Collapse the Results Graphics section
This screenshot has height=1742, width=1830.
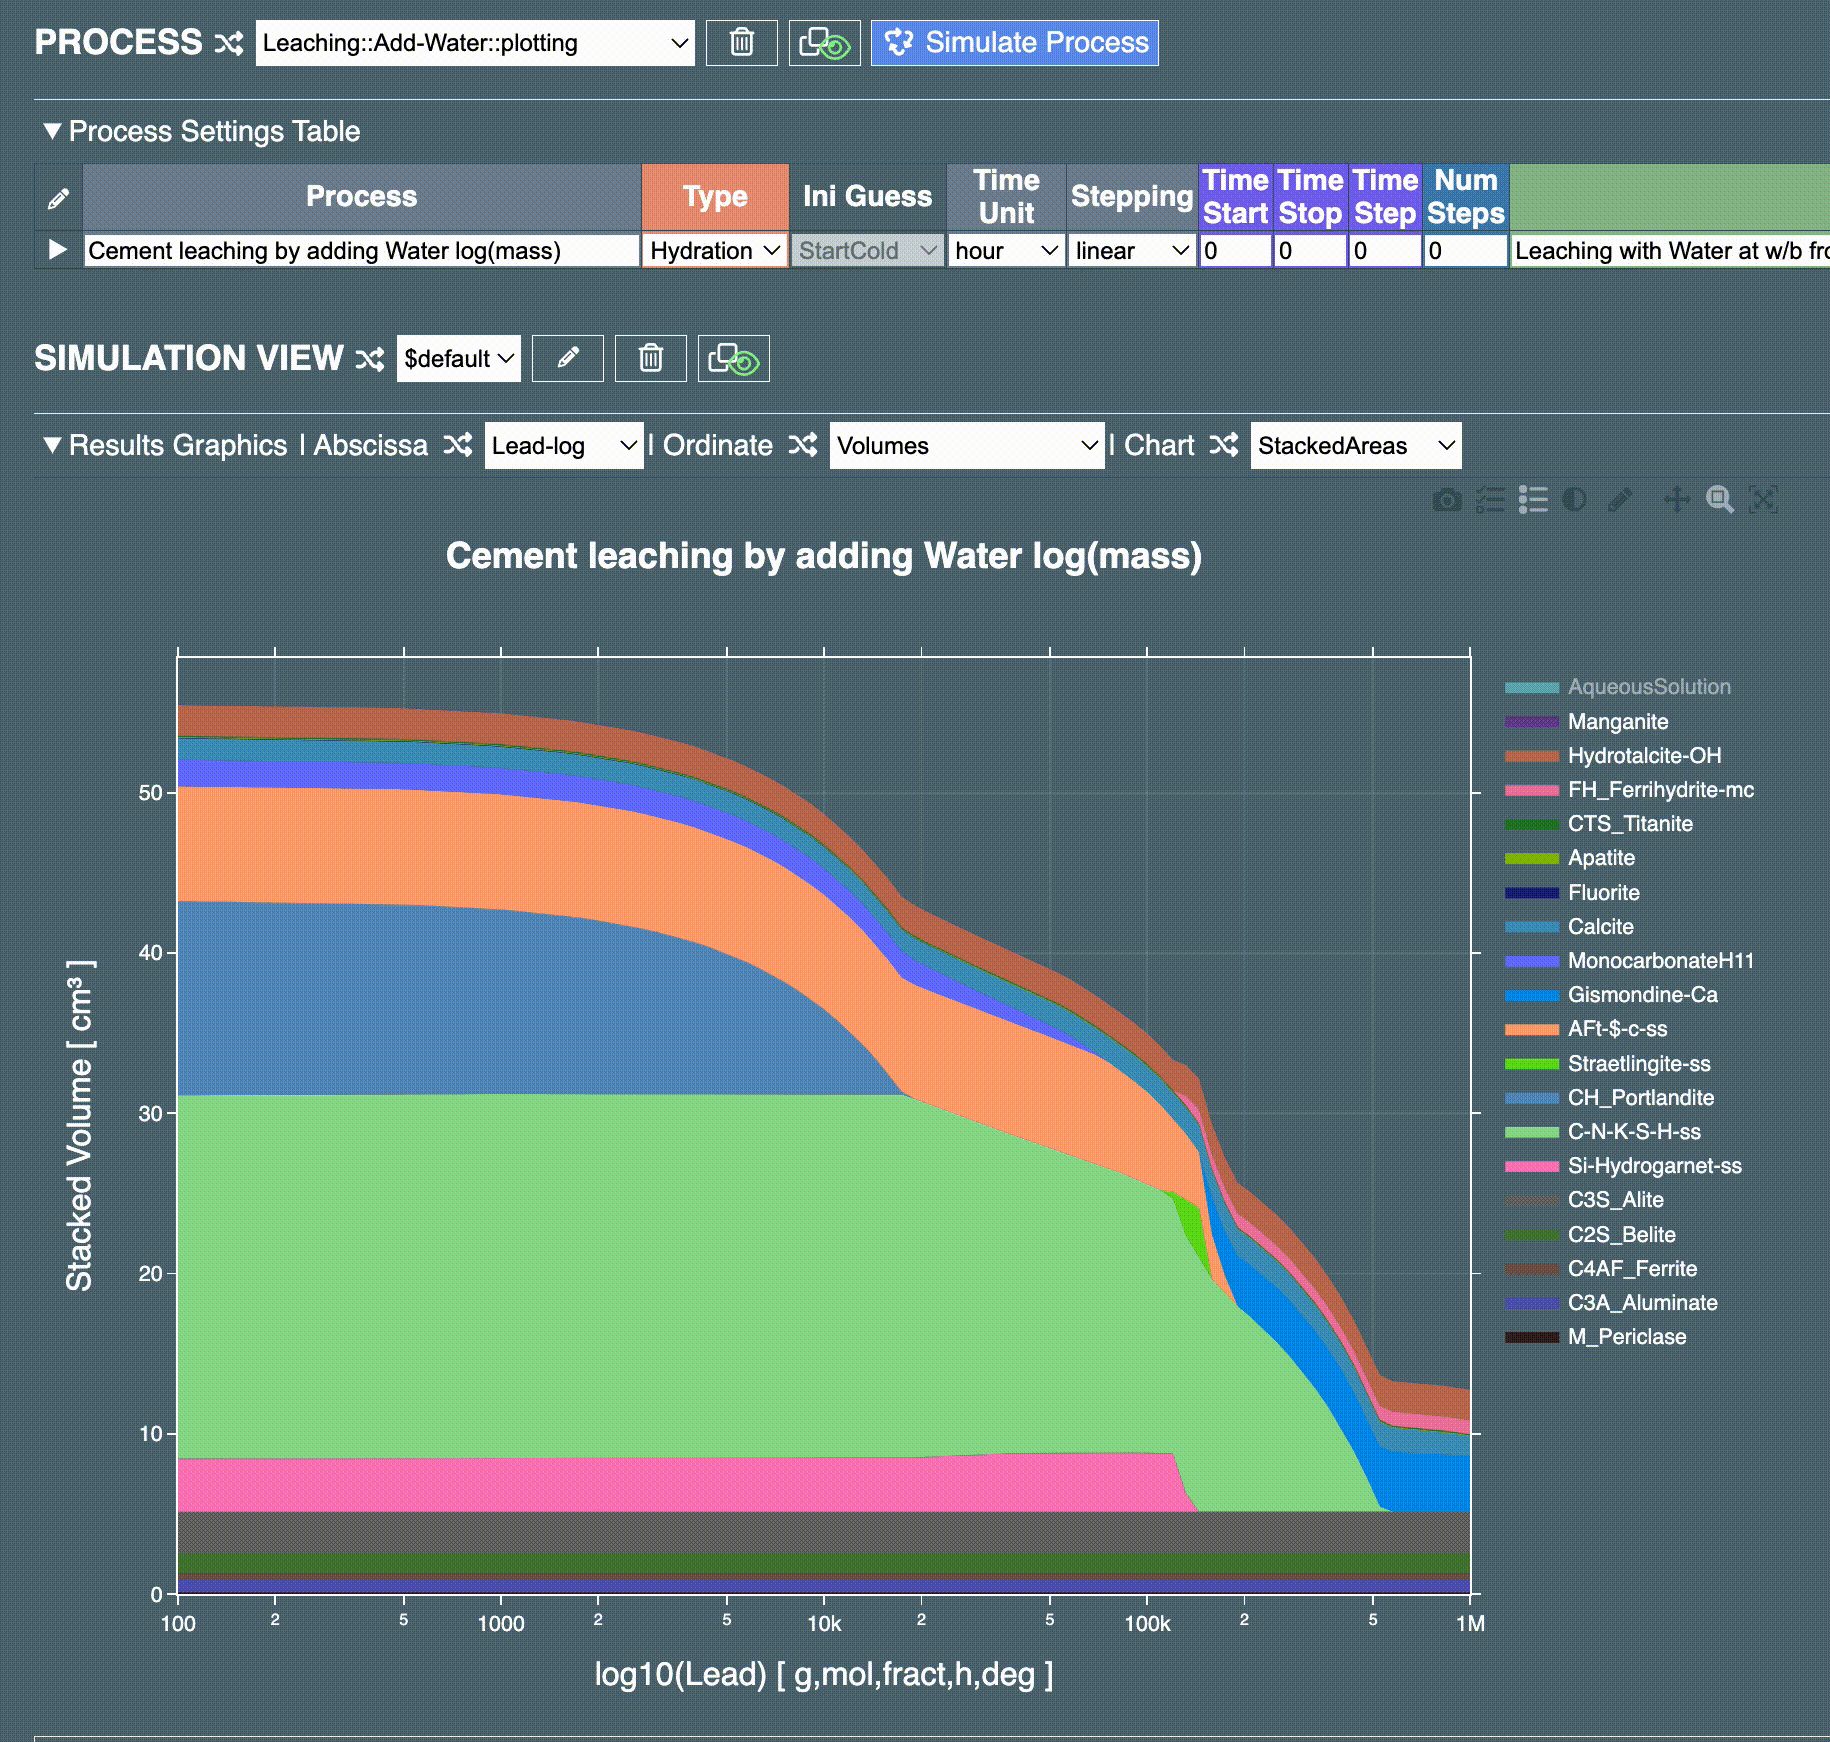[x=52, y=445]
